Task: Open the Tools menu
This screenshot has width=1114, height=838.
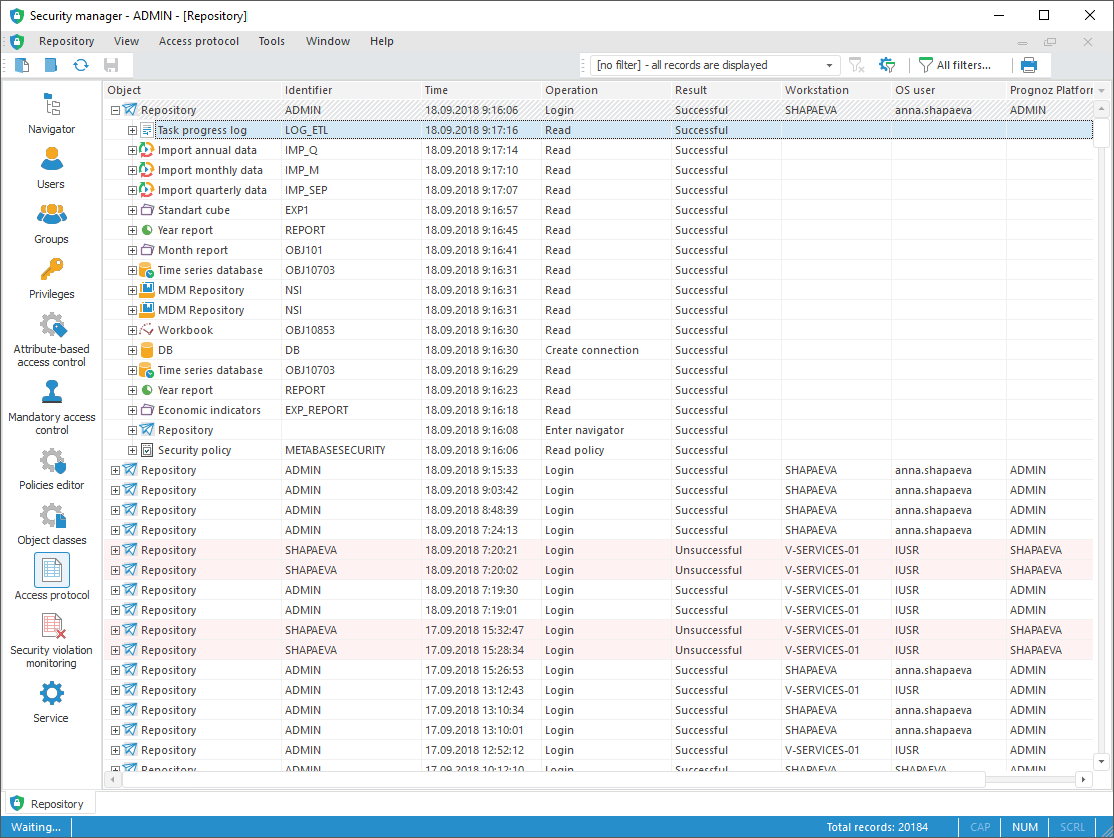Action: pyautogui.click(x=271, y=41)
